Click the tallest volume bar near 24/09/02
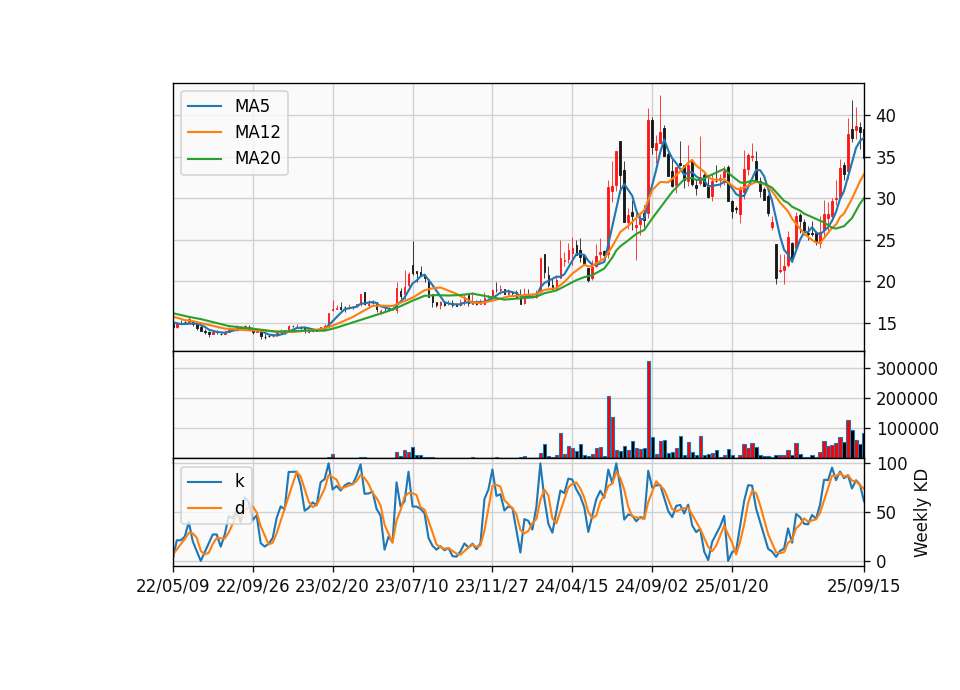Screen dimensions: 960x690 pos(649,410)
